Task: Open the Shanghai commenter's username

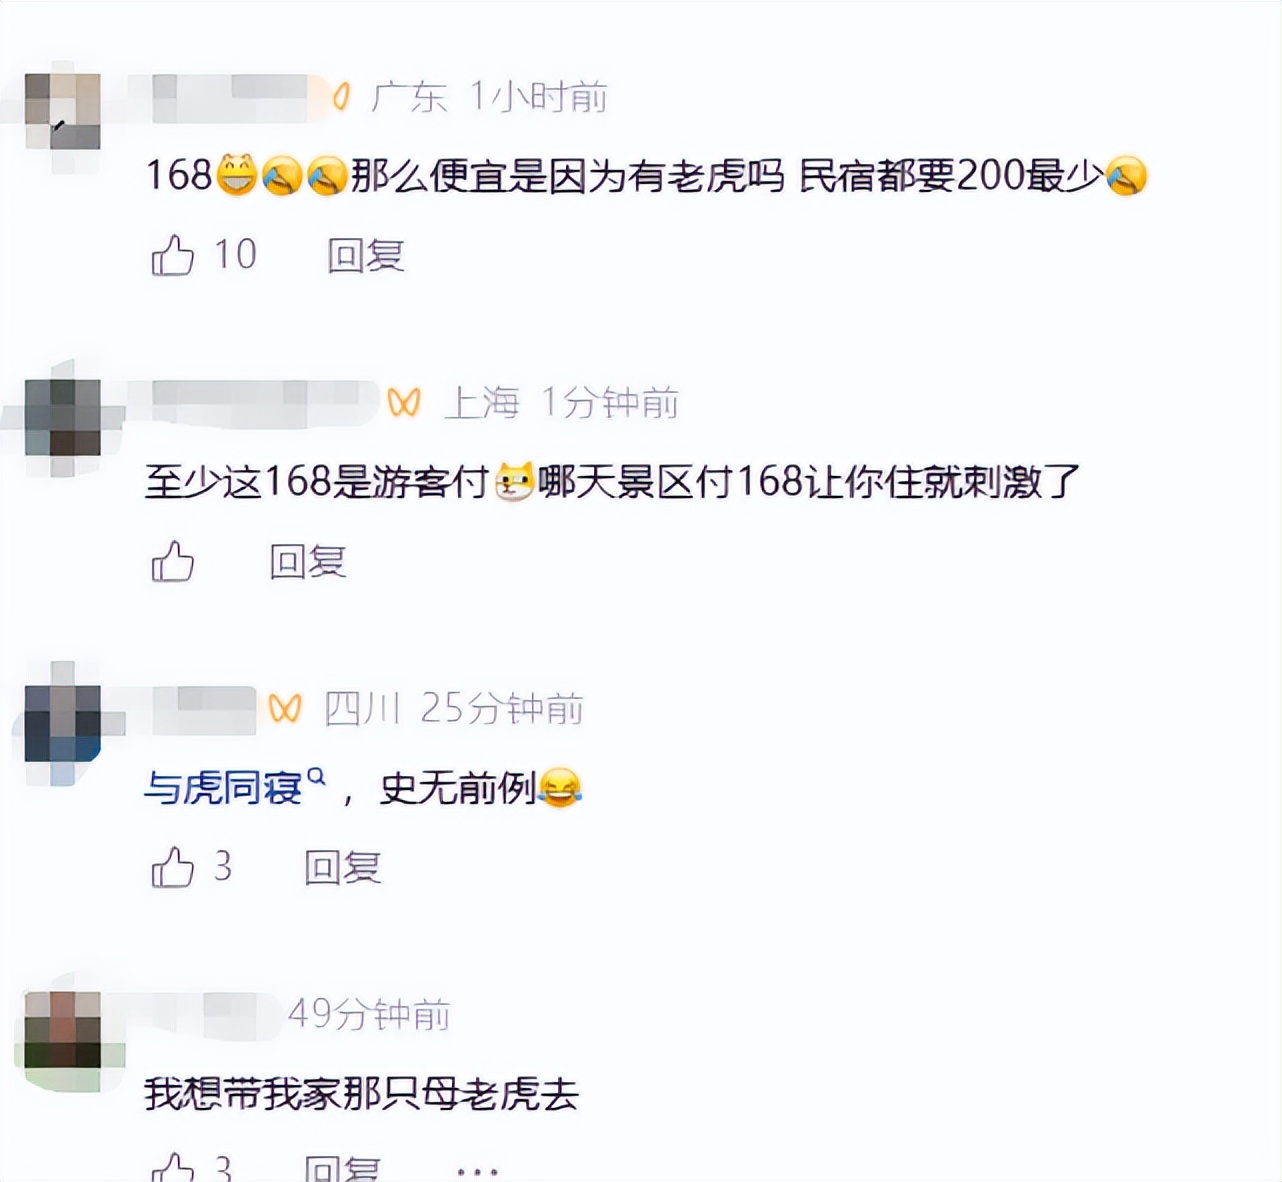Action: click(264, 403)
